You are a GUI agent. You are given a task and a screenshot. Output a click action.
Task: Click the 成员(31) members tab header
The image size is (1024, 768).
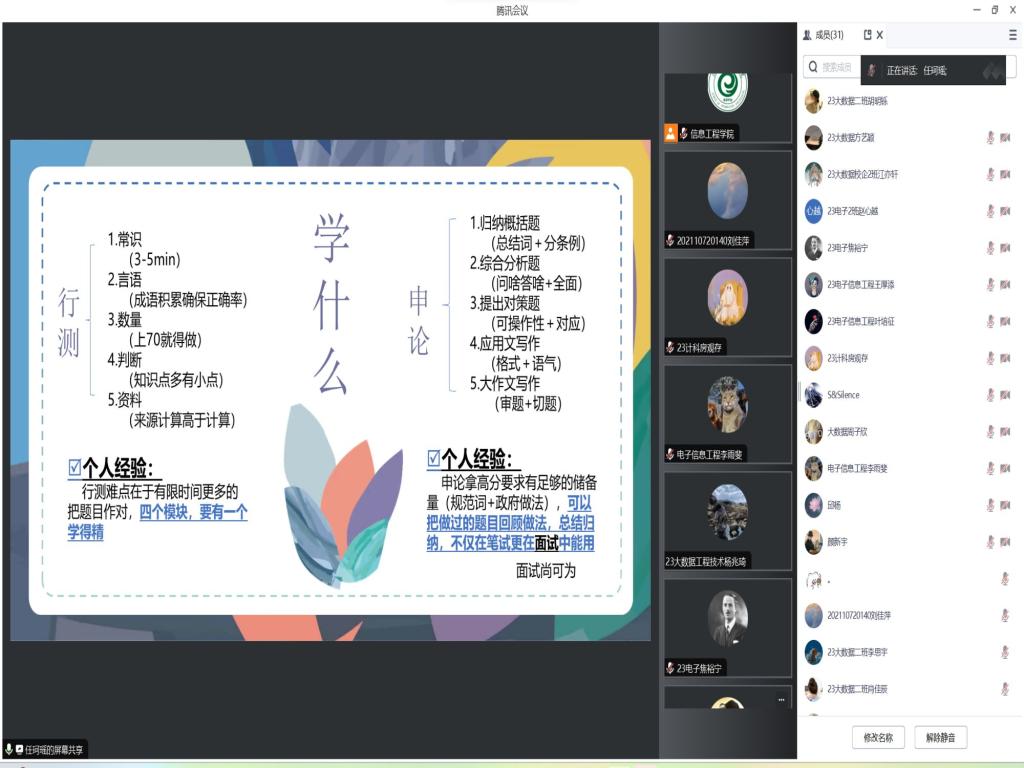(x=823, y=35)
